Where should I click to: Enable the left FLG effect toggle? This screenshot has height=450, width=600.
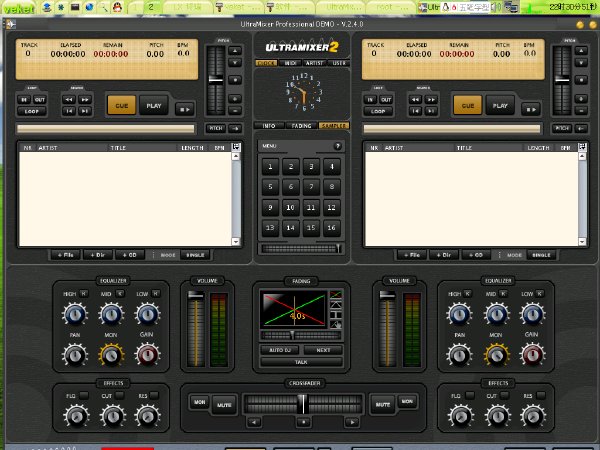pyautogui.click(x=84, y=395)
